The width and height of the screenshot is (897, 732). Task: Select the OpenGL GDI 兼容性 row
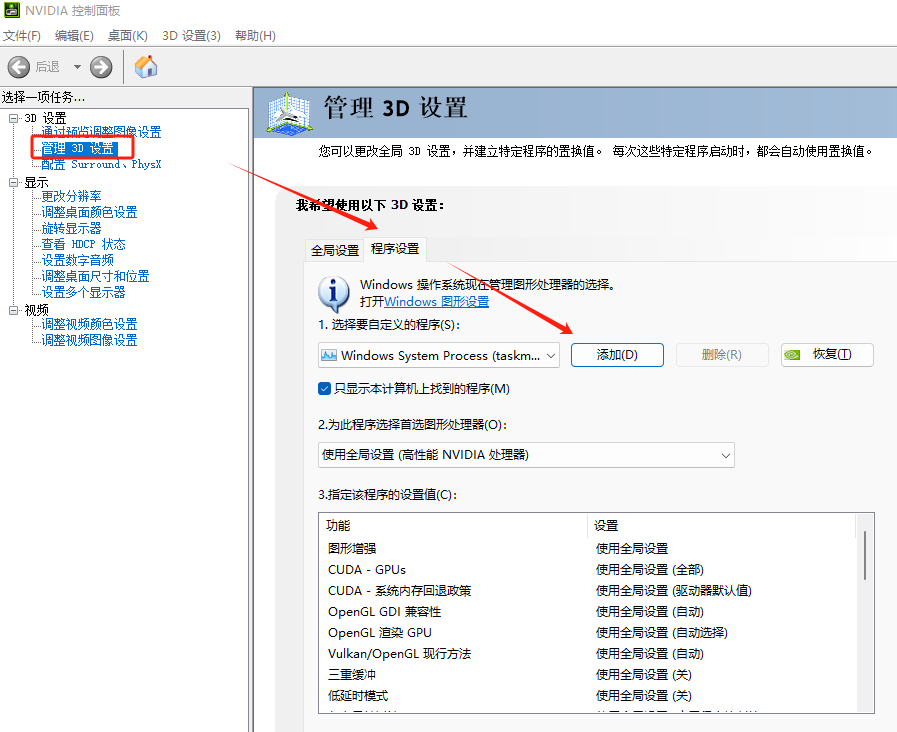pyautogui.click(x=589, y=612)
